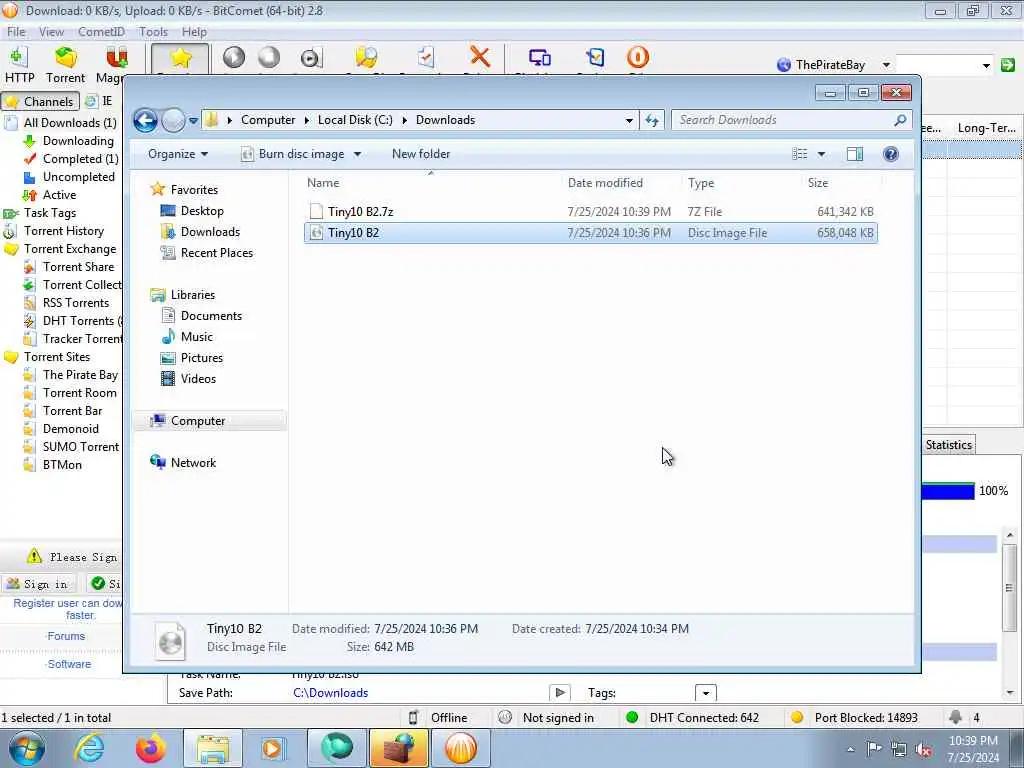Open the Windows Start button
Screen dimensions: 1024x768
click(26, 748)
